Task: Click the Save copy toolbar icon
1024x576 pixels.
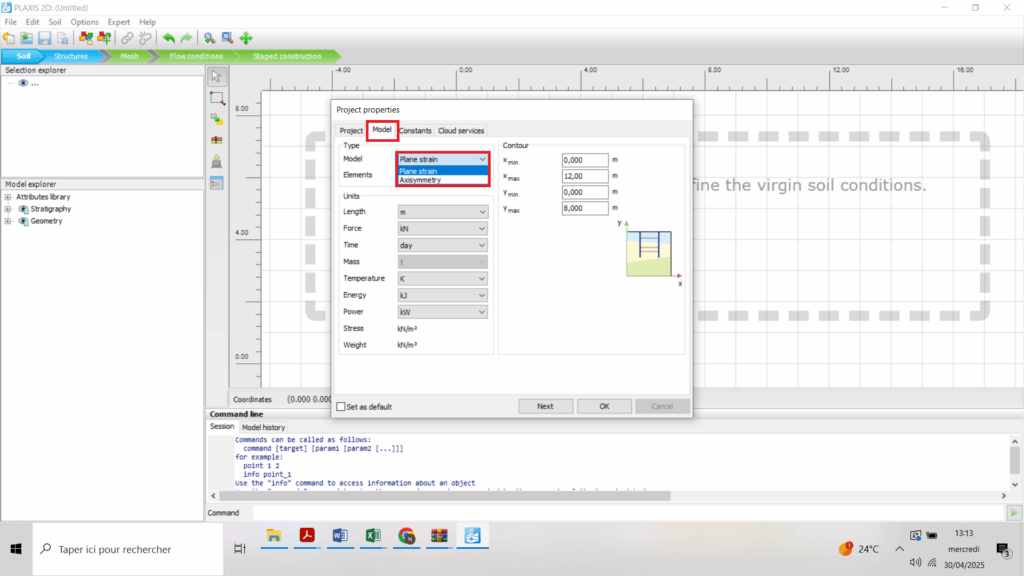Action: (x=63, y=39)
